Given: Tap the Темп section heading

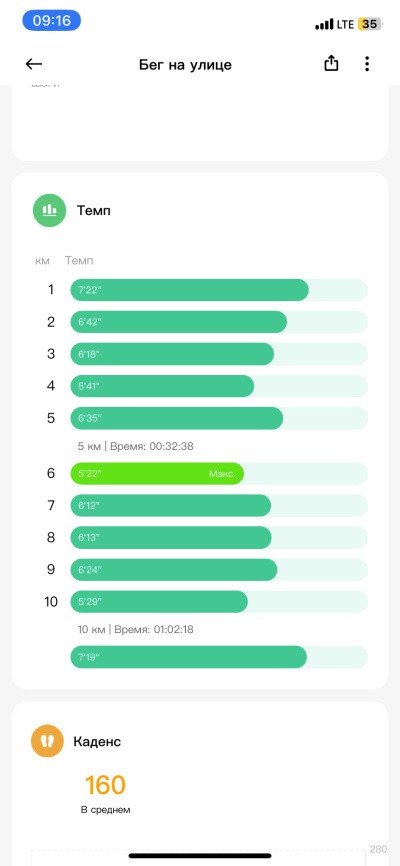Looking at the screenshot, I should point(93,210).
